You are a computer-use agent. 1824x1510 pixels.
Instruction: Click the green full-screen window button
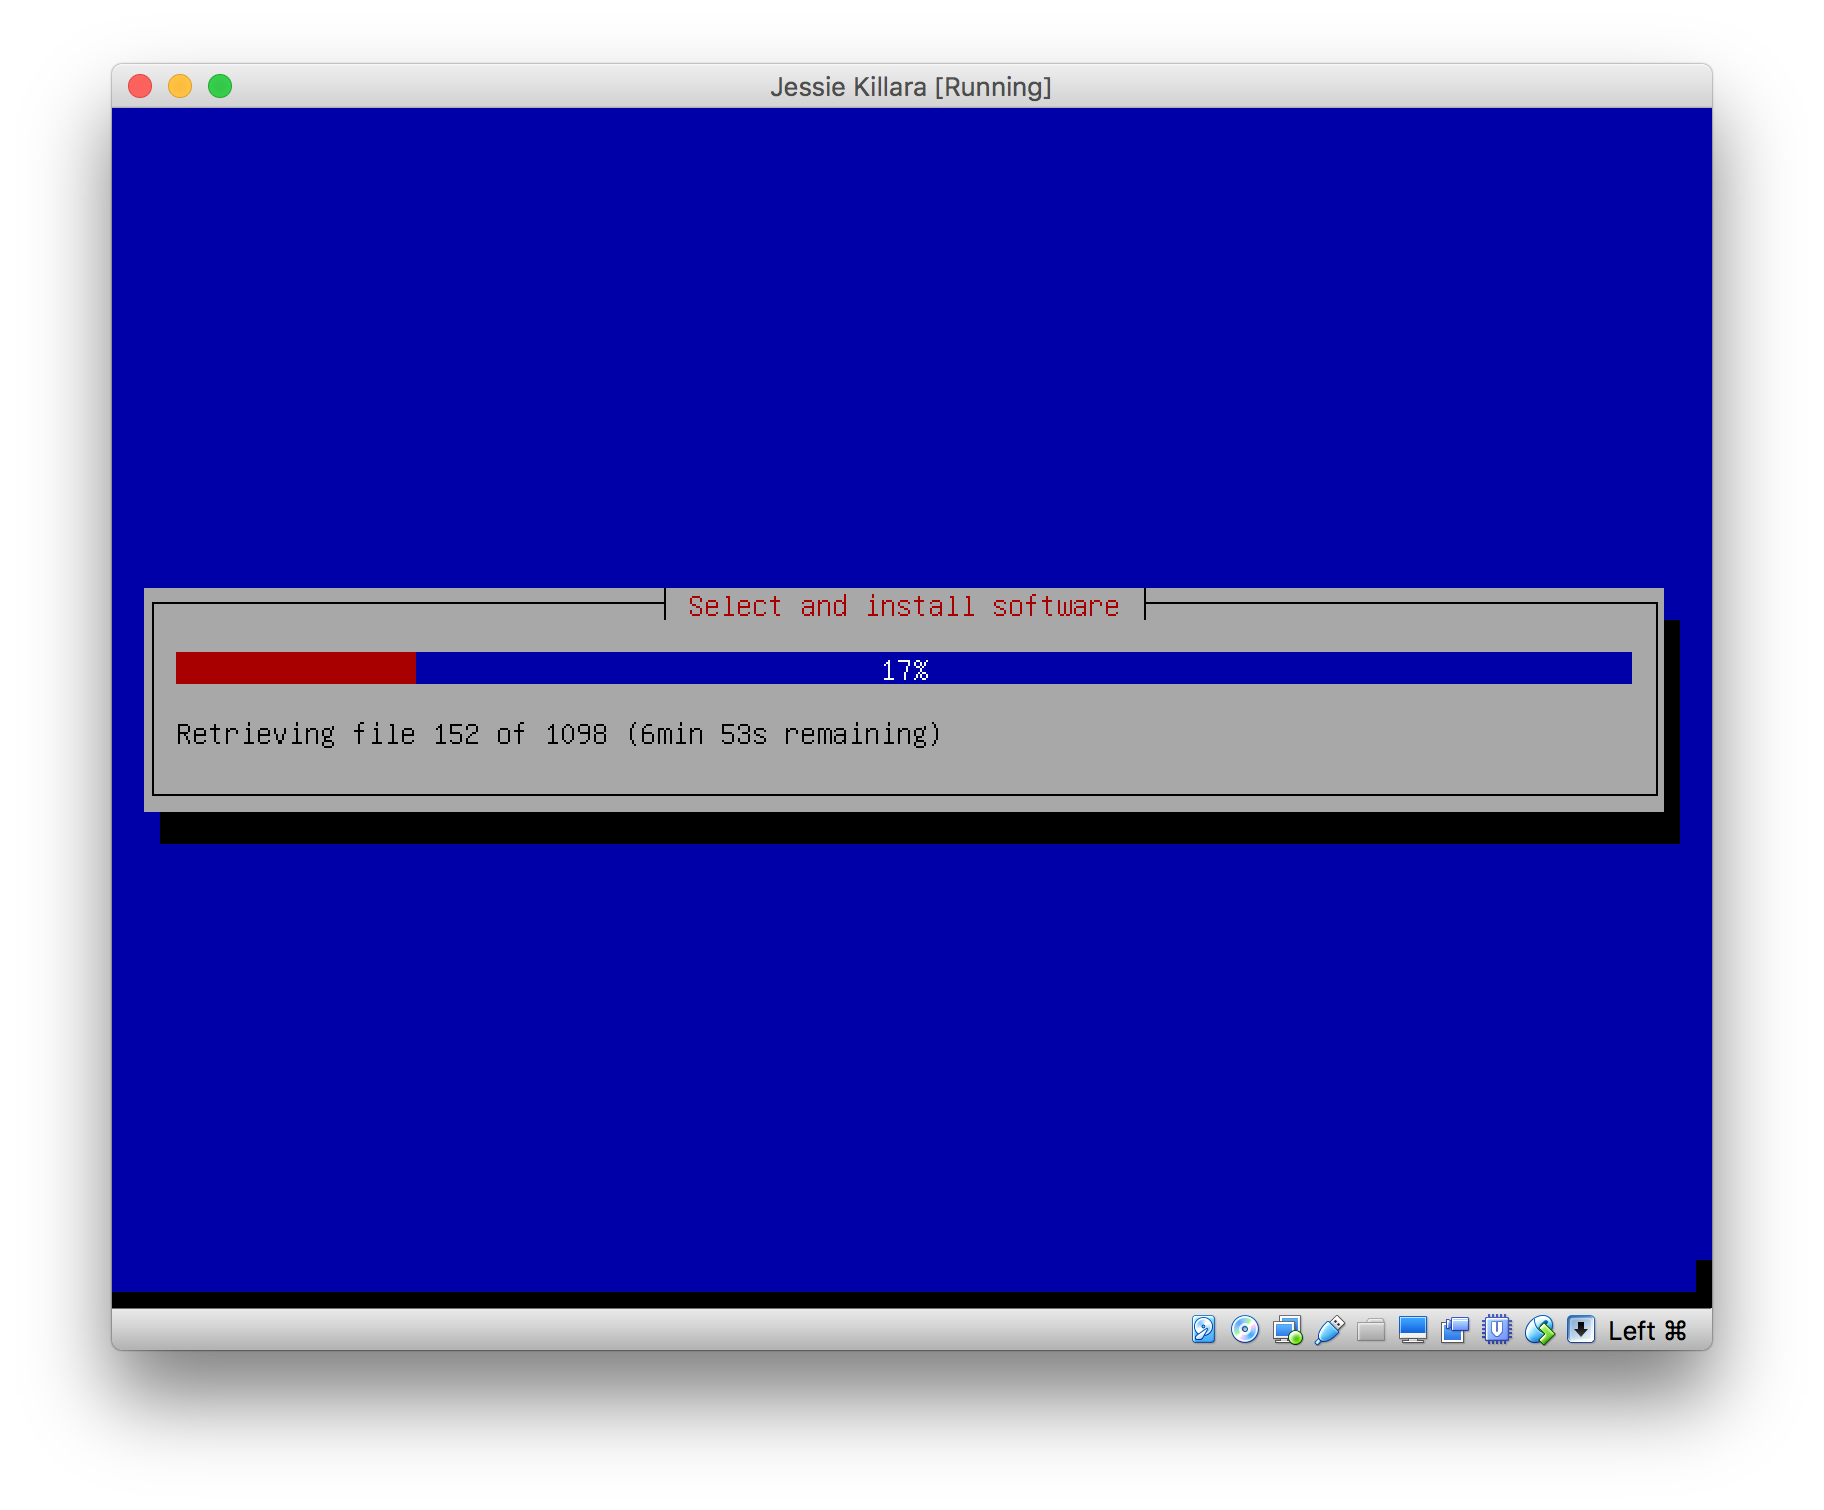(220, 87)
